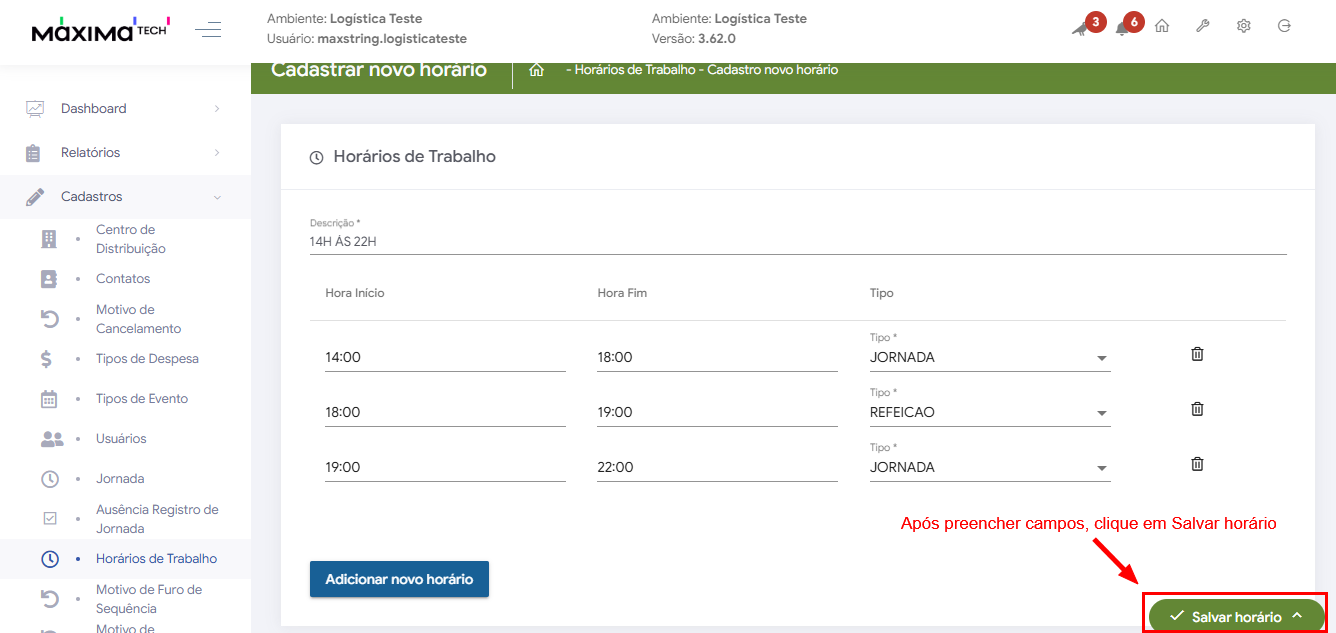Collapse the Cadastros menu section
Image resolution: width=1336 pixels, height=633 pixels.
(125, 197)
